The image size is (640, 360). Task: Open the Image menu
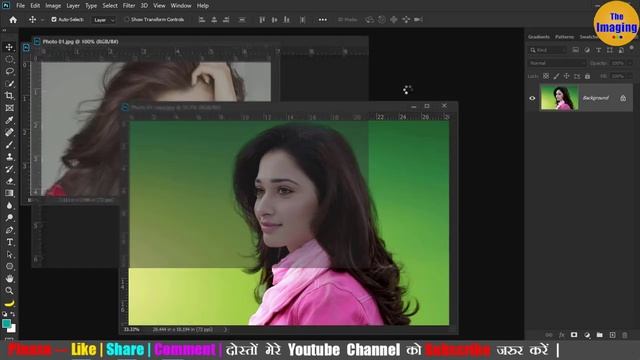(53, 6)
